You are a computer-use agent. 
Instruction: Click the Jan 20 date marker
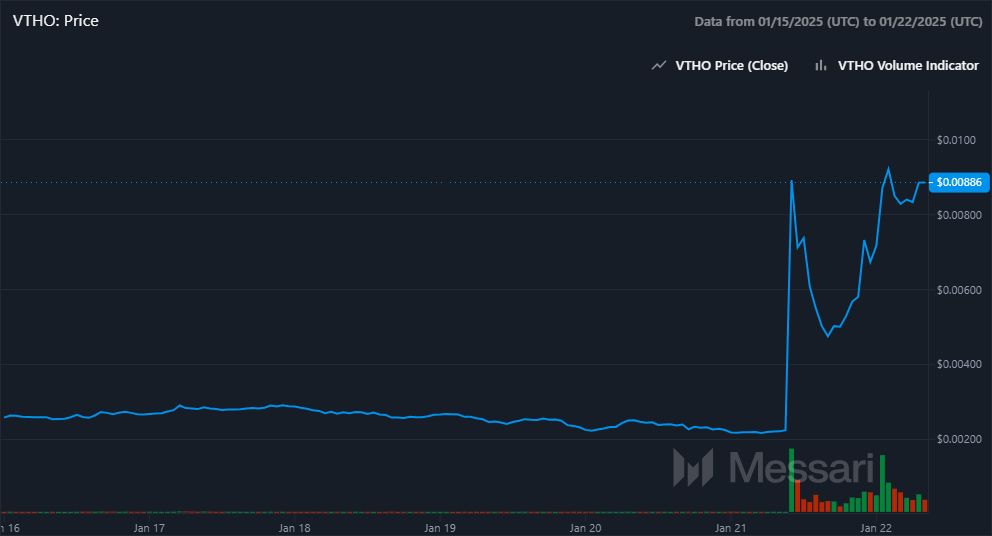585,526
